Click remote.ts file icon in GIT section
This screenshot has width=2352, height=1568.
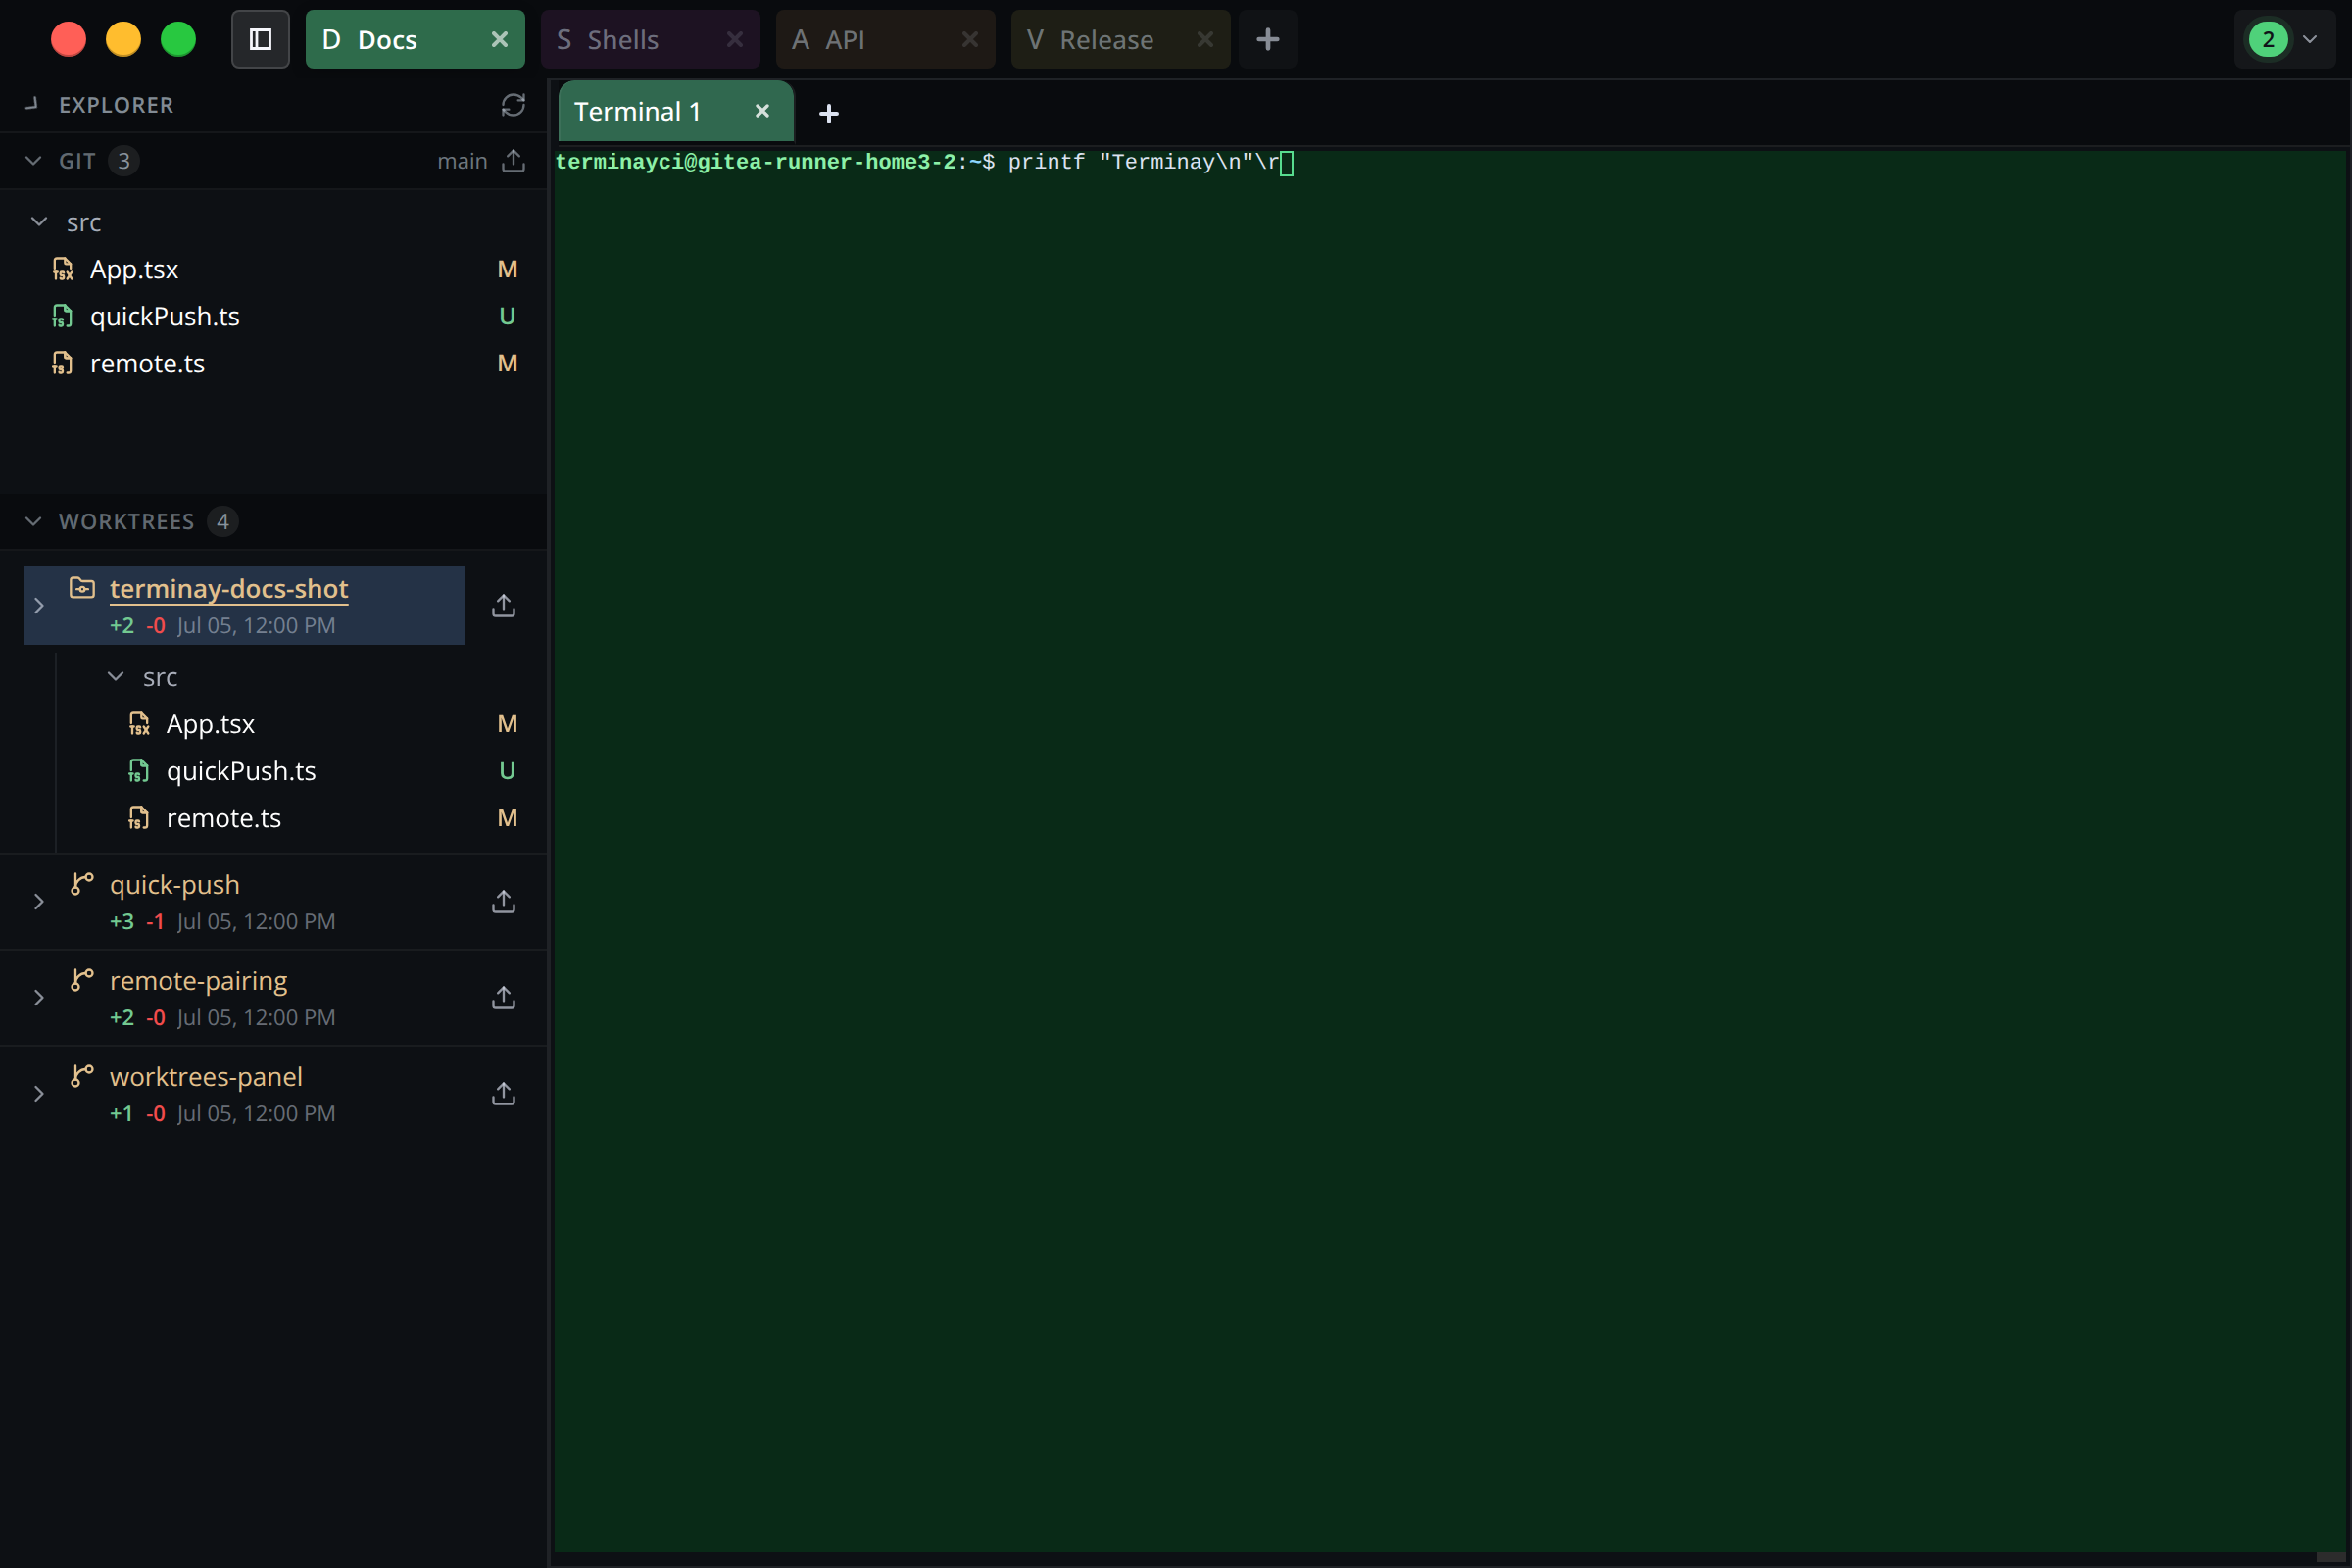tap(63, 363)
